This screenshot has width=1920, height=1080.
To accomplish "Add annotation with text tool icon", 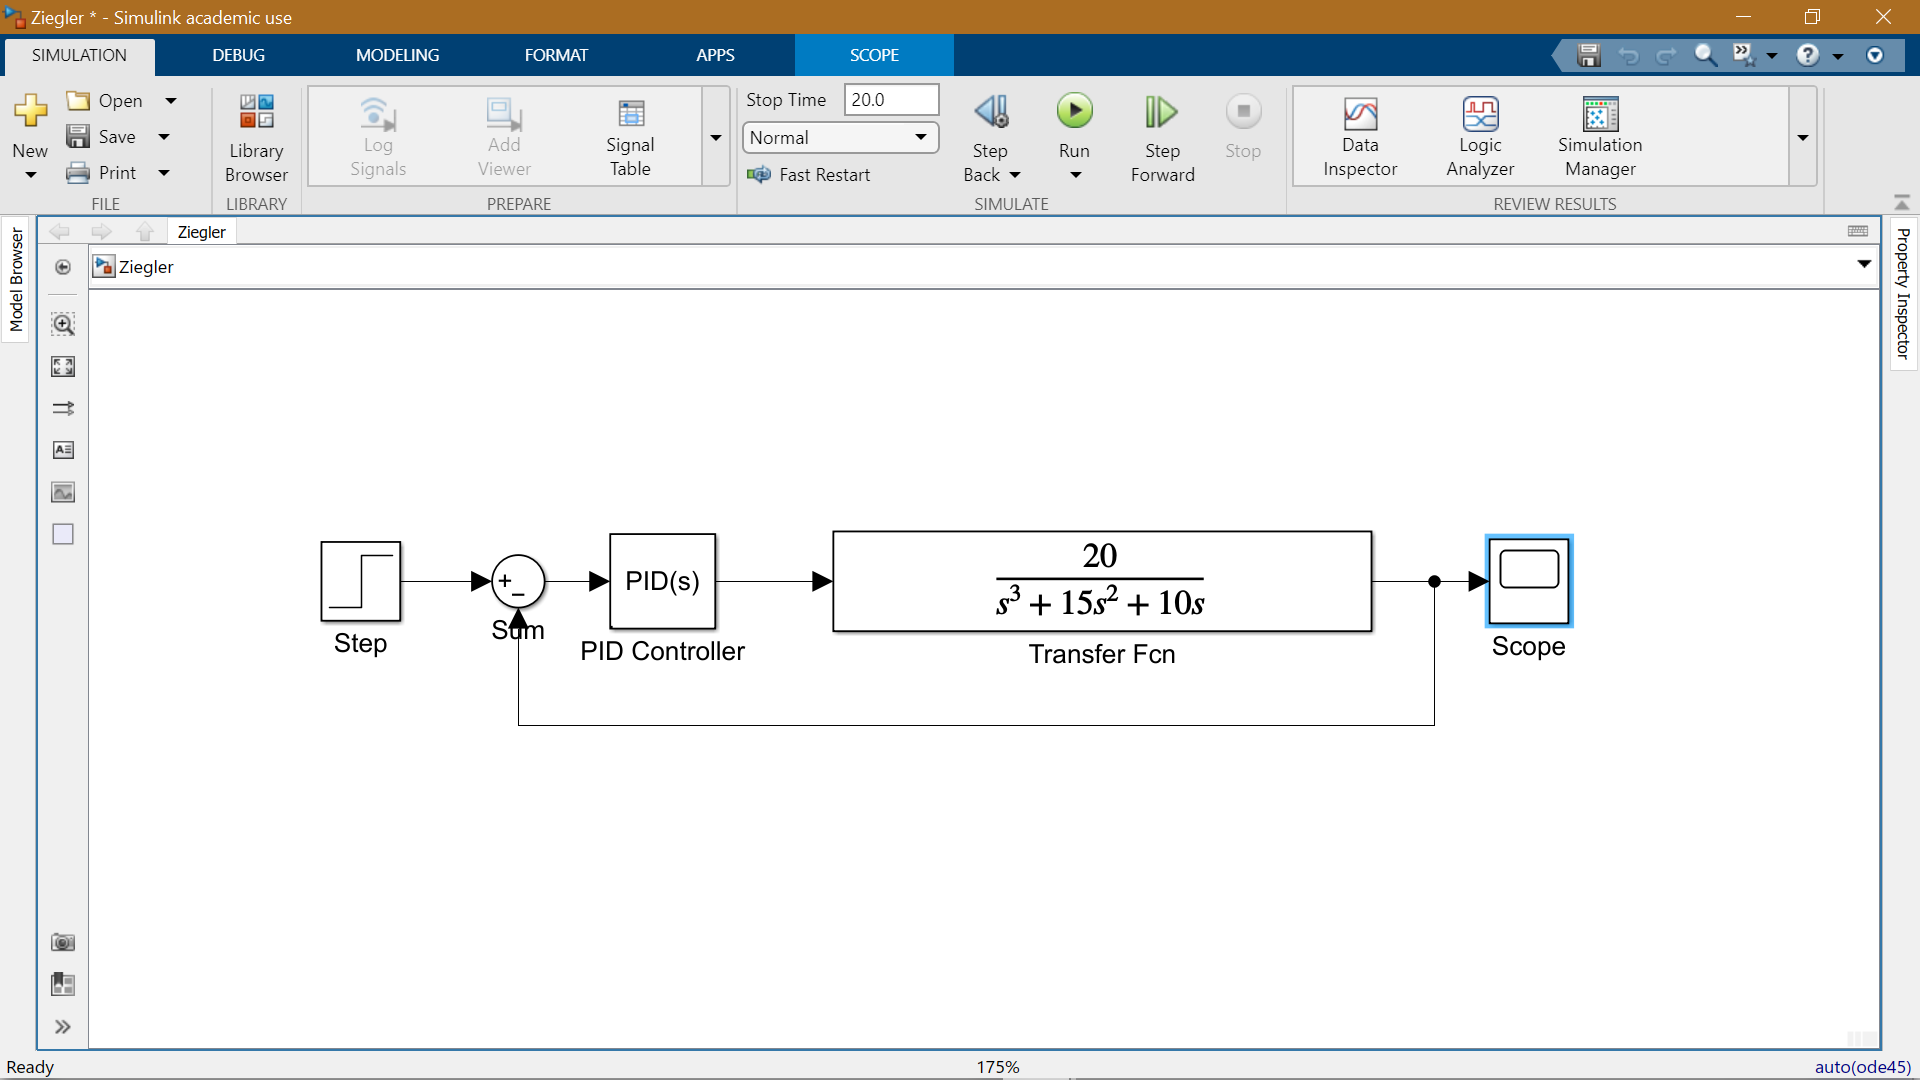I will point(63,450).
